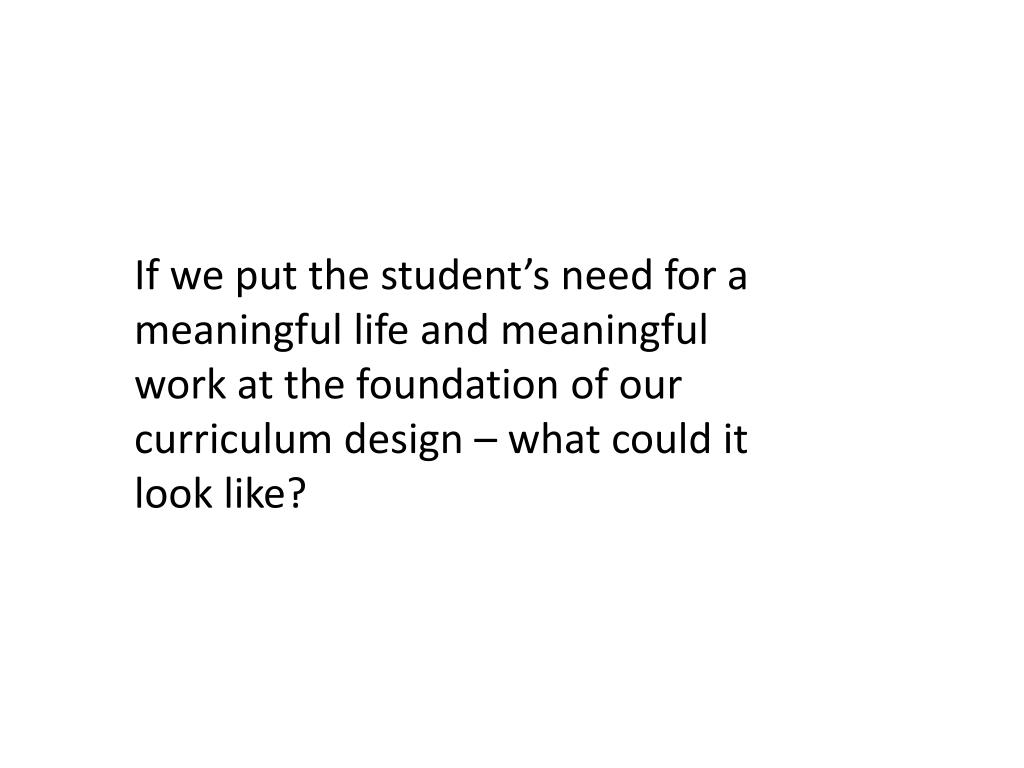The width and height of the screenshot is (1024, 768).
Task: Click the word "meaningful" before "life"
Action: point(238,333)
